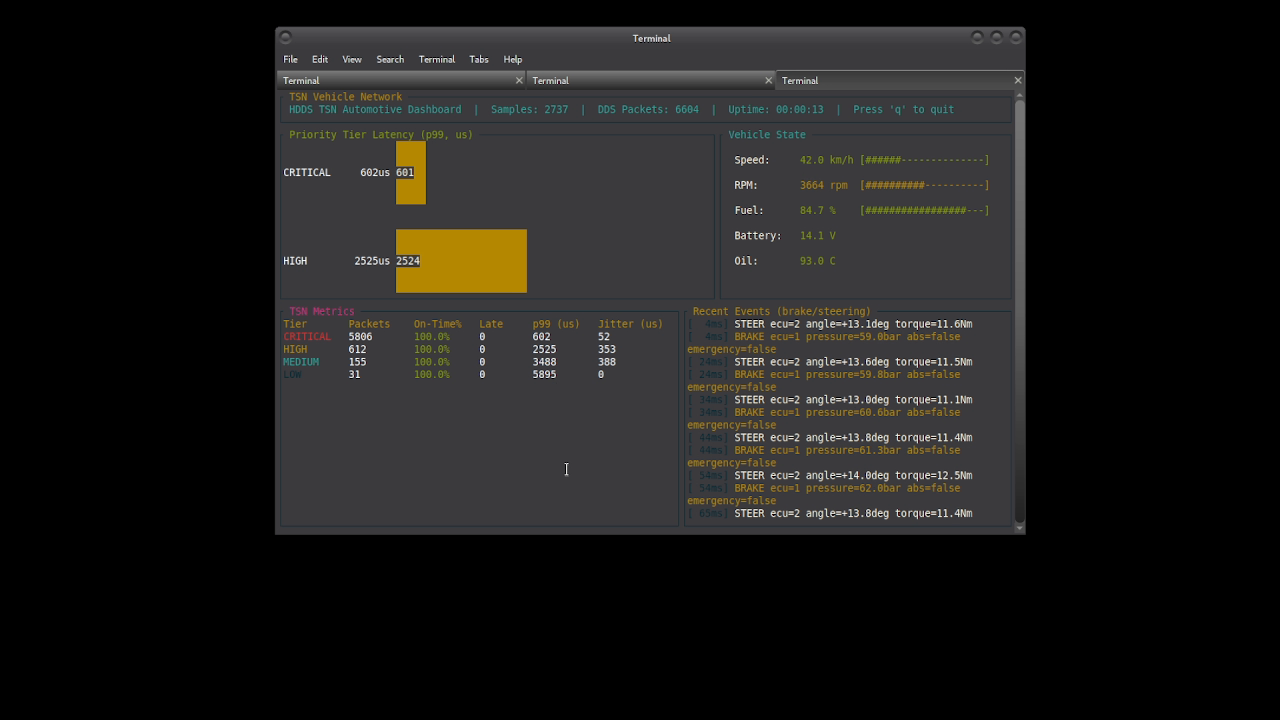Click the terminal scrollbar up arrow
This screenshot has height=720, width=1280.
1019,95
